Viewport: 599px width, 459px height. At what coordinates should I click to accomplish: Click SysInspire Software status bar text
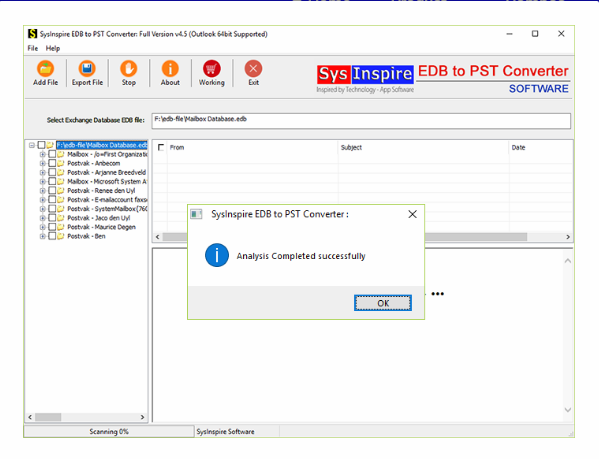pyautogui.click(x=225, y=432)
